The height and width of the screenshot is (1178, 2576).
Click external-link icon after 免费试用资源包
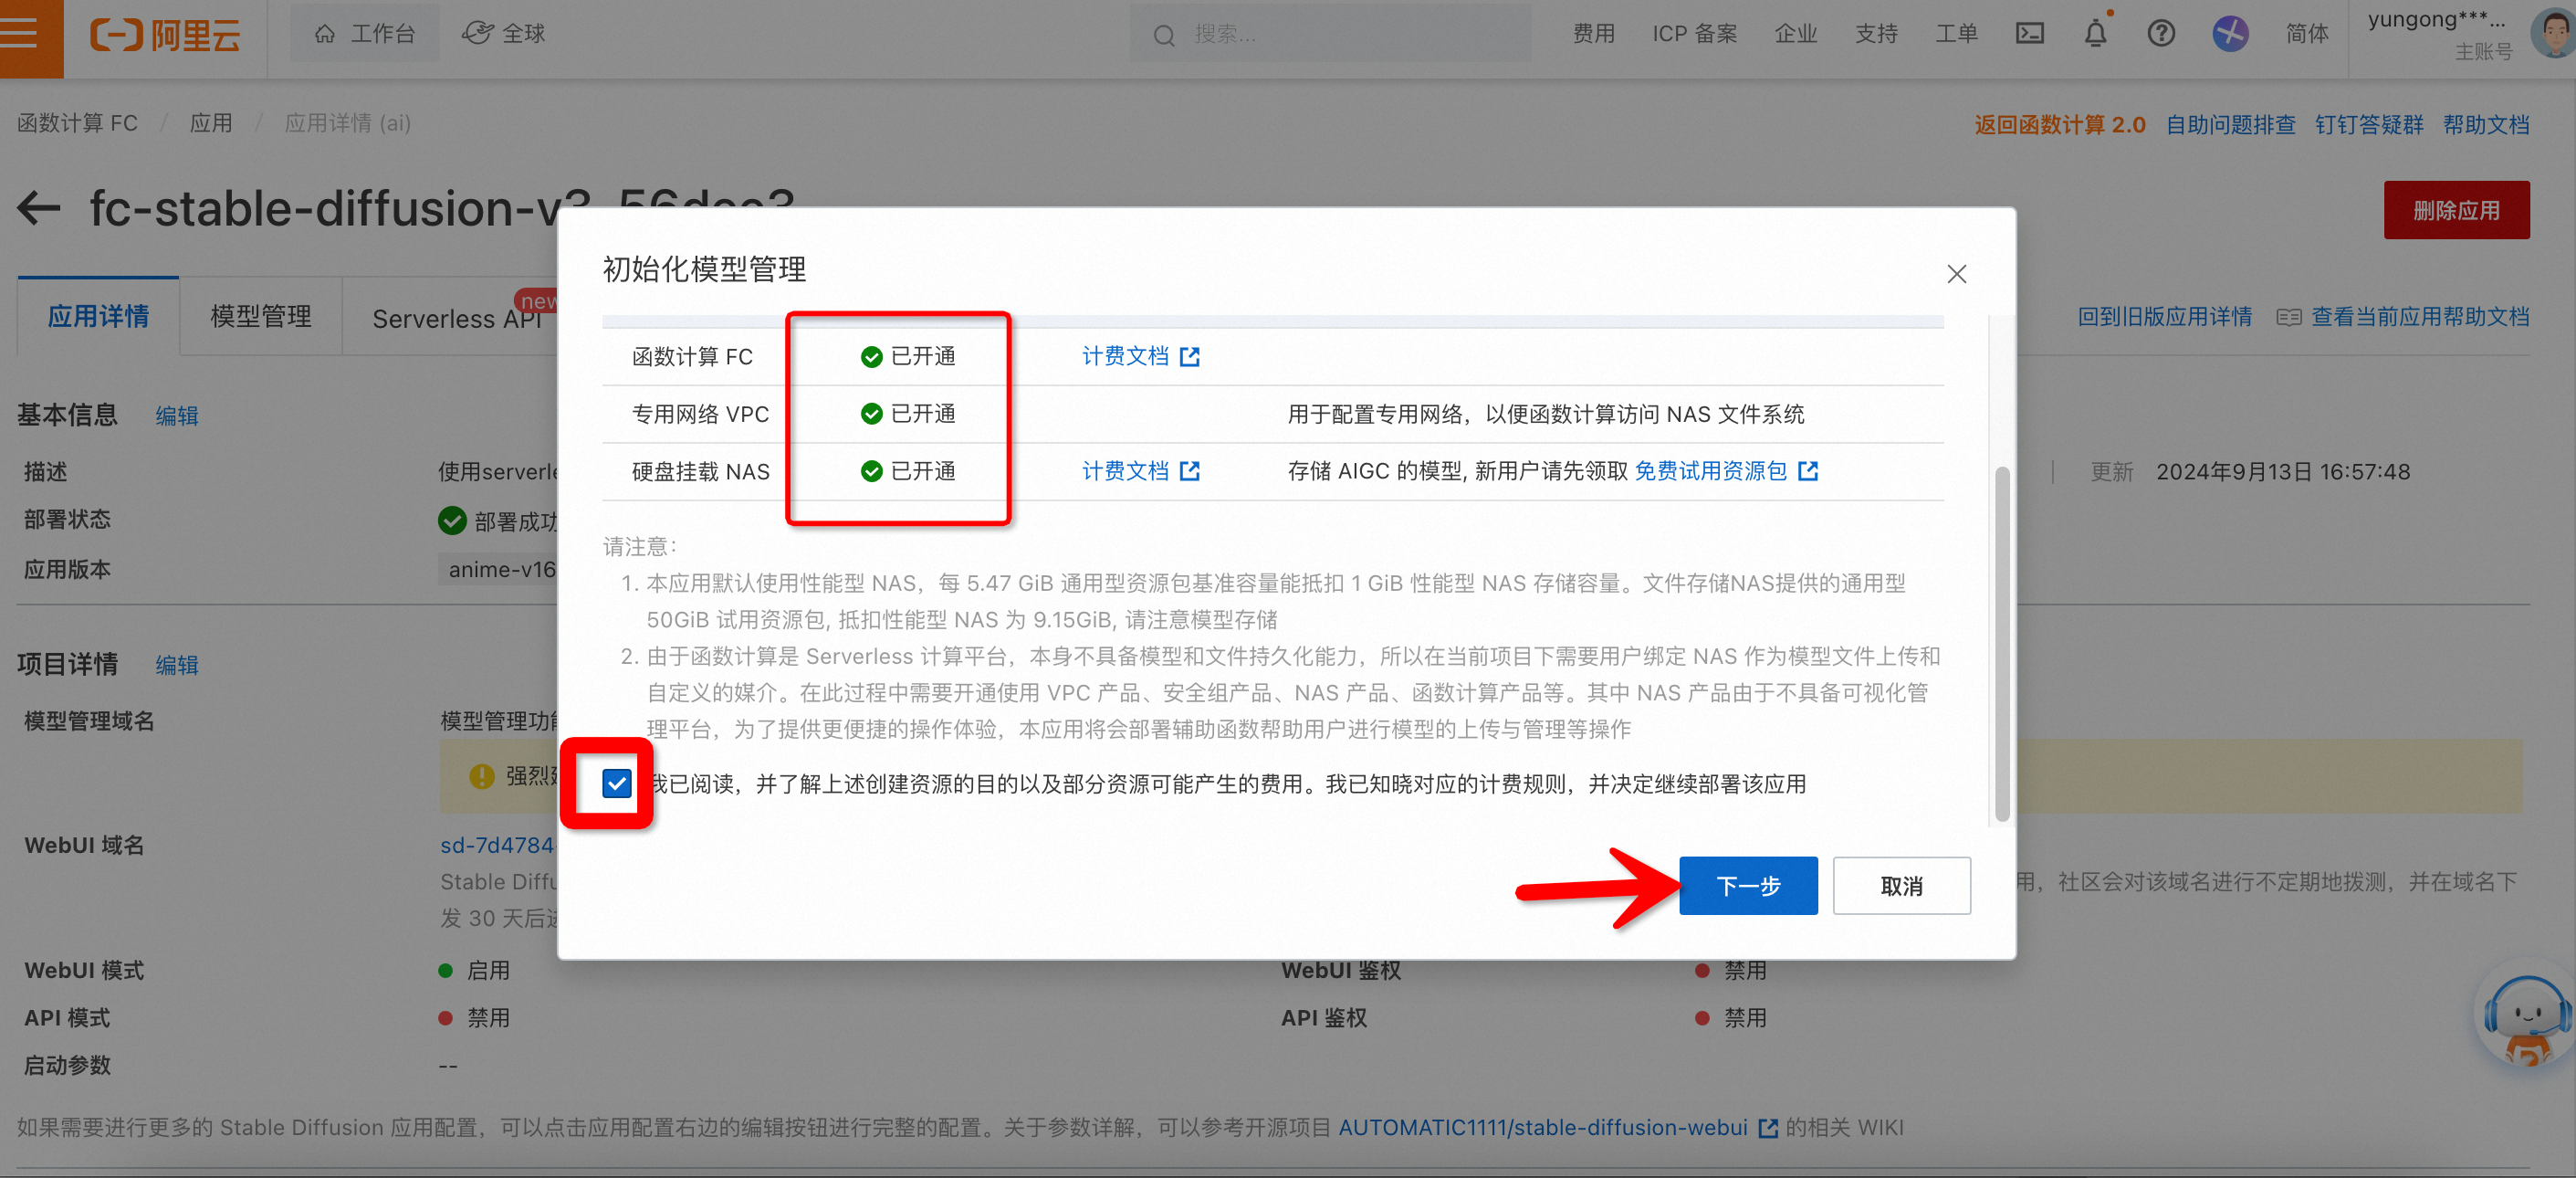click(x=1808, y=471)
